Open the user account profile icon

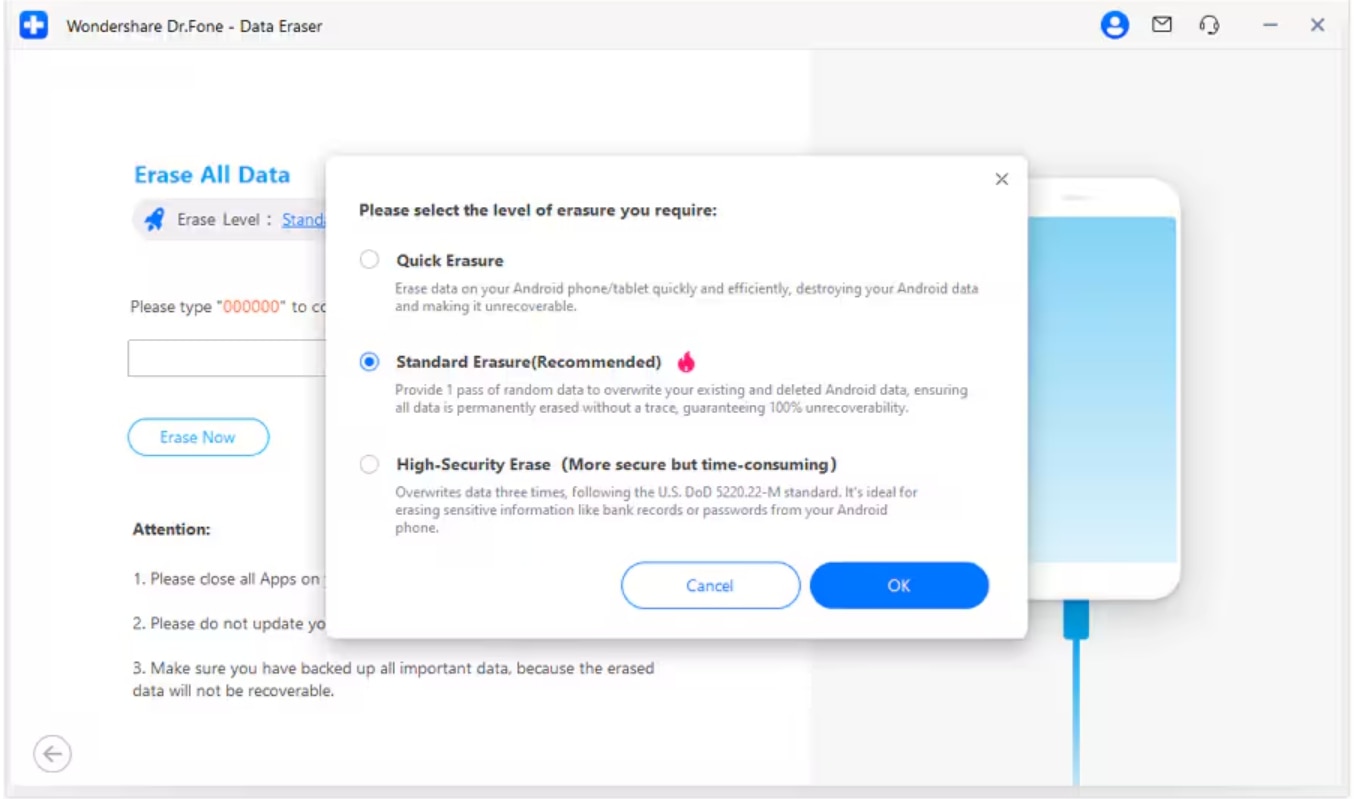pyautogui.click(x=1114, y=26)
